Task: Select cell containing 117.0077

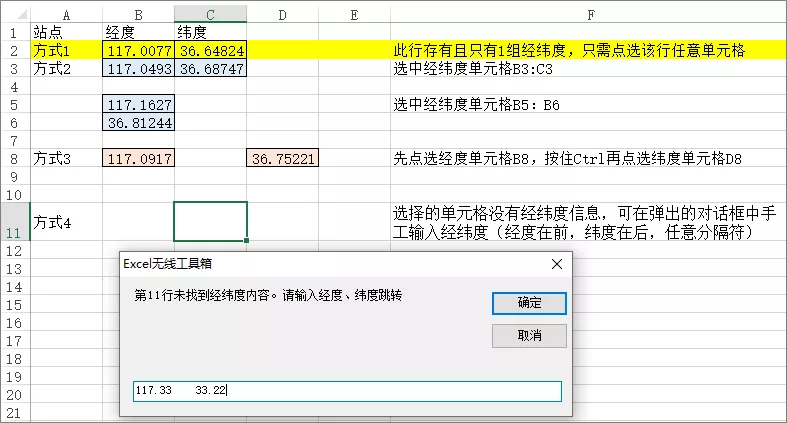Action: [138, 50]
